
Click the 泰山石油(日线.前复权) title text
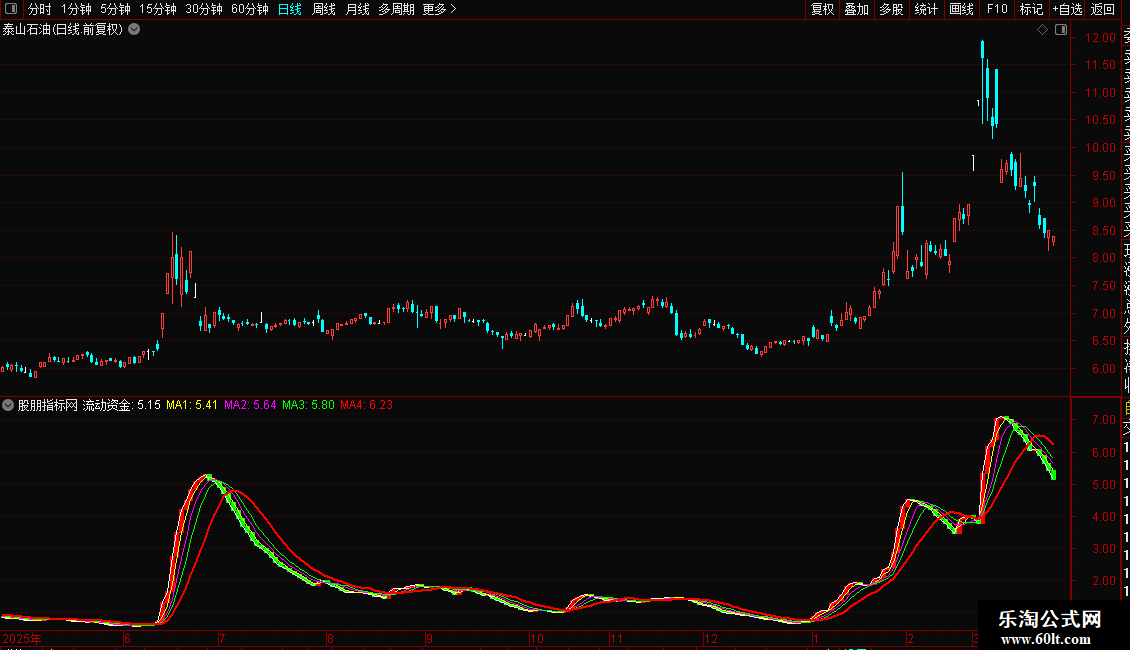[x=63, y=30]
